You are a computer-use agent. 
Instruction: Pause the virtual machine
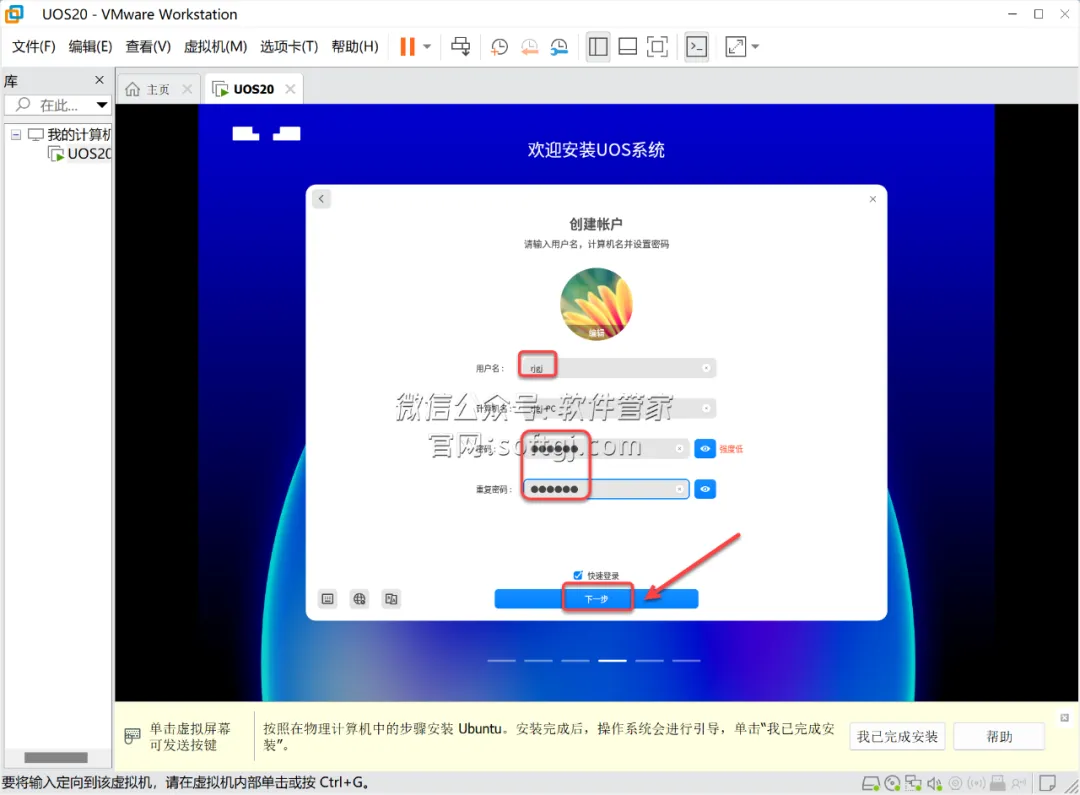pos(407,47)
